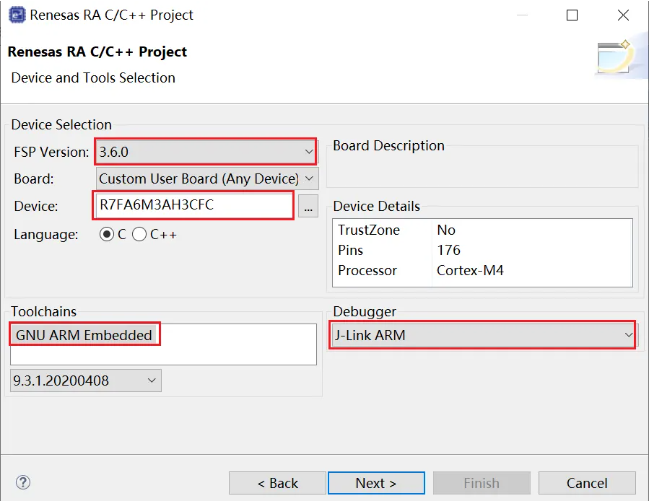Open the help question mark icon

tap(23, 482)
